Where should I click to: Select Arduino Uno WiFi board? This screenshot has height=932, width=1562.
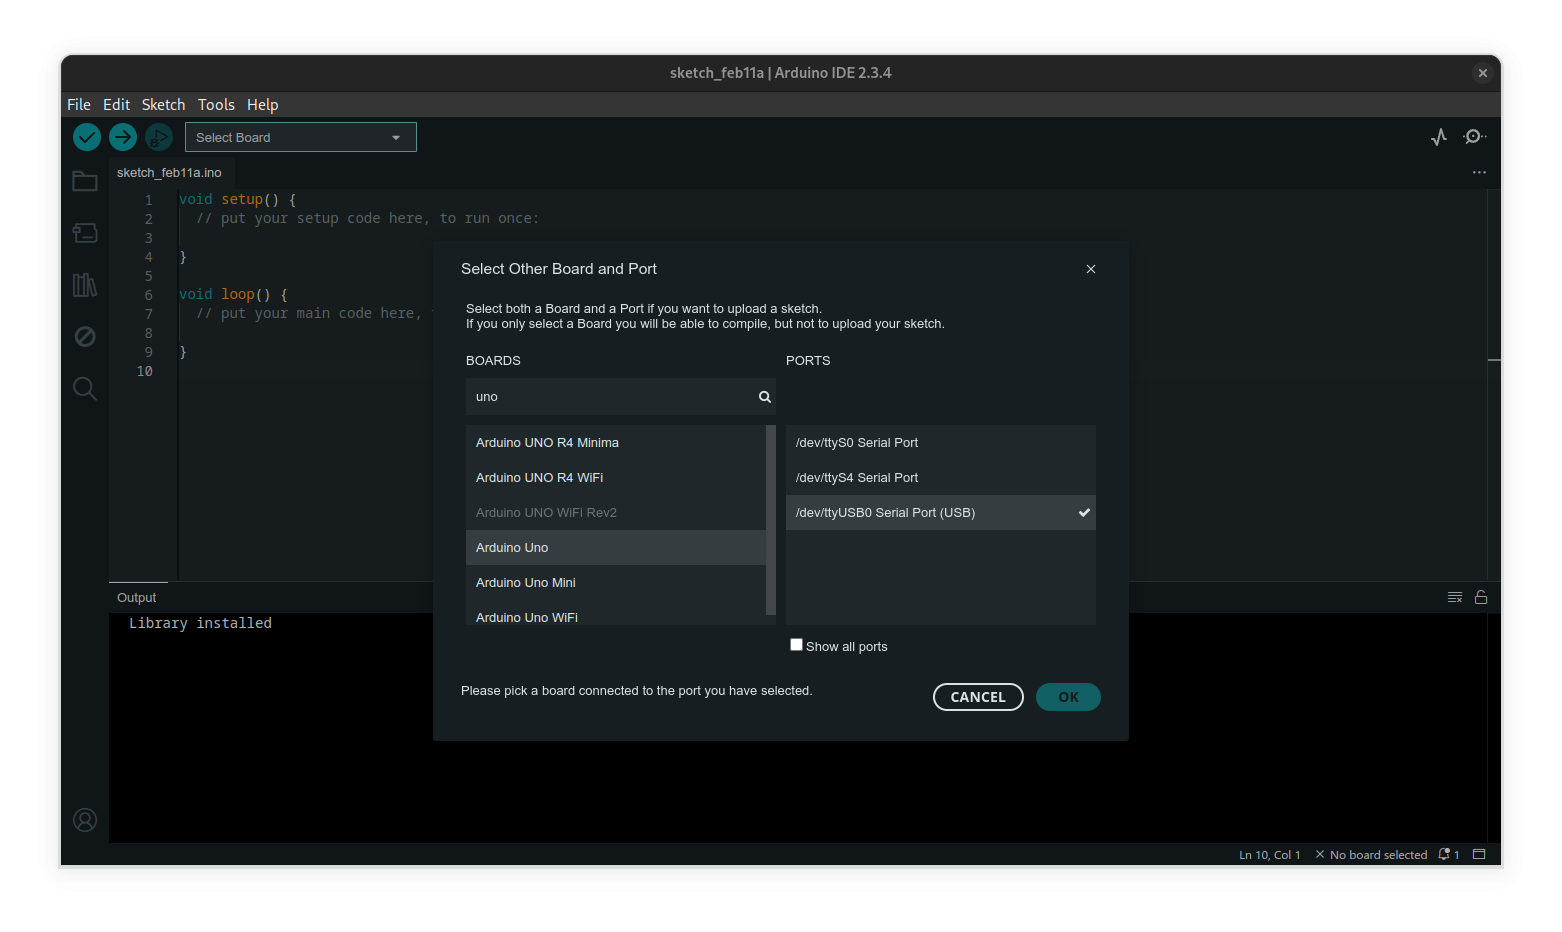[616, 613]
